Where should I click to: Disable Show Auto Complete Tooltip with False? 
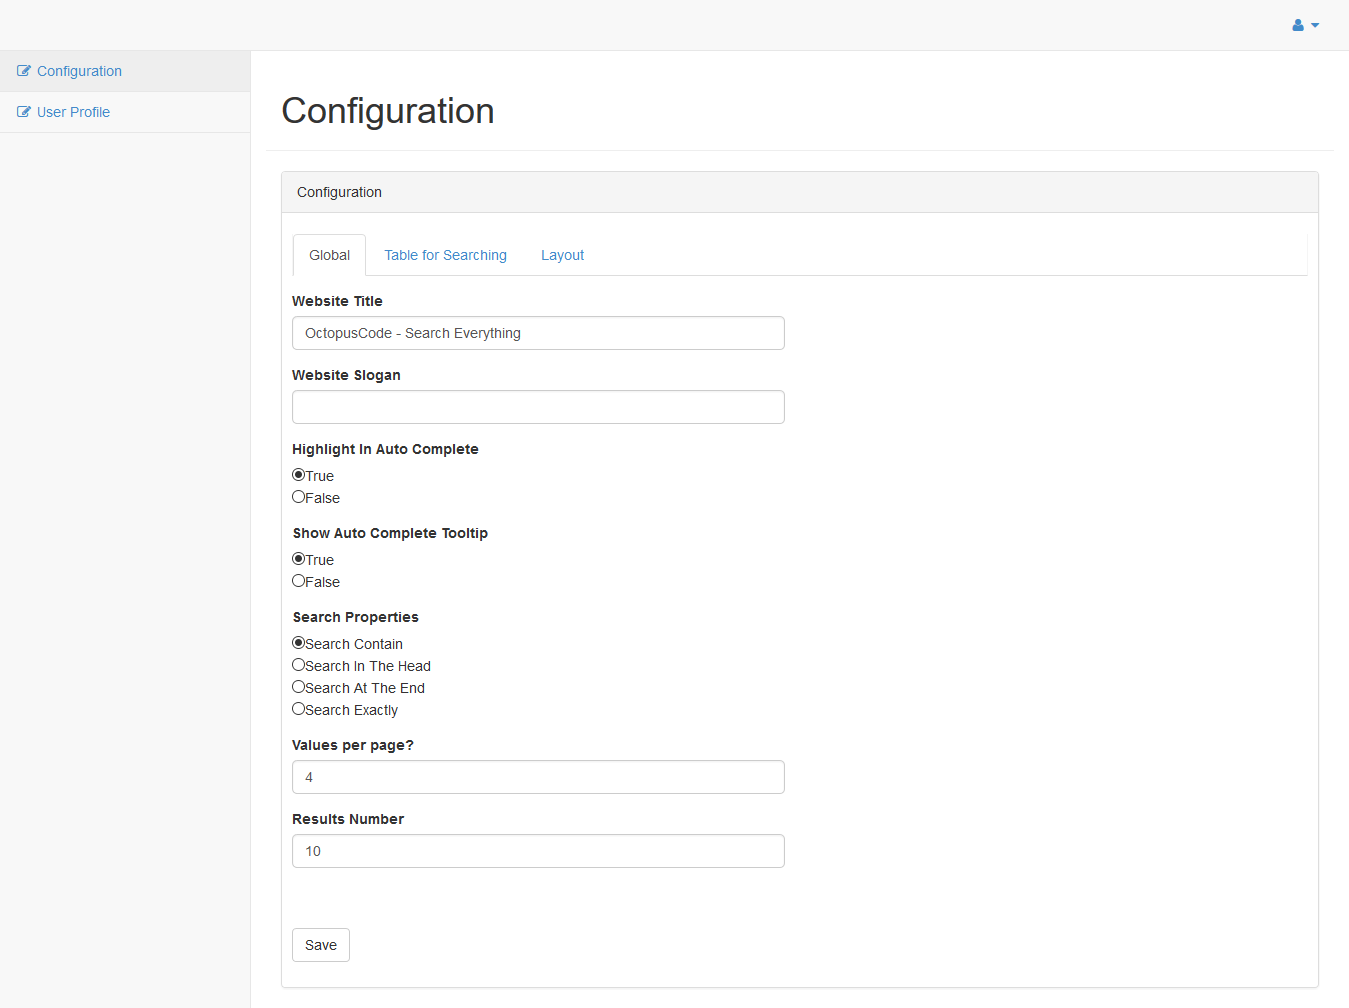tap(298, 581)
